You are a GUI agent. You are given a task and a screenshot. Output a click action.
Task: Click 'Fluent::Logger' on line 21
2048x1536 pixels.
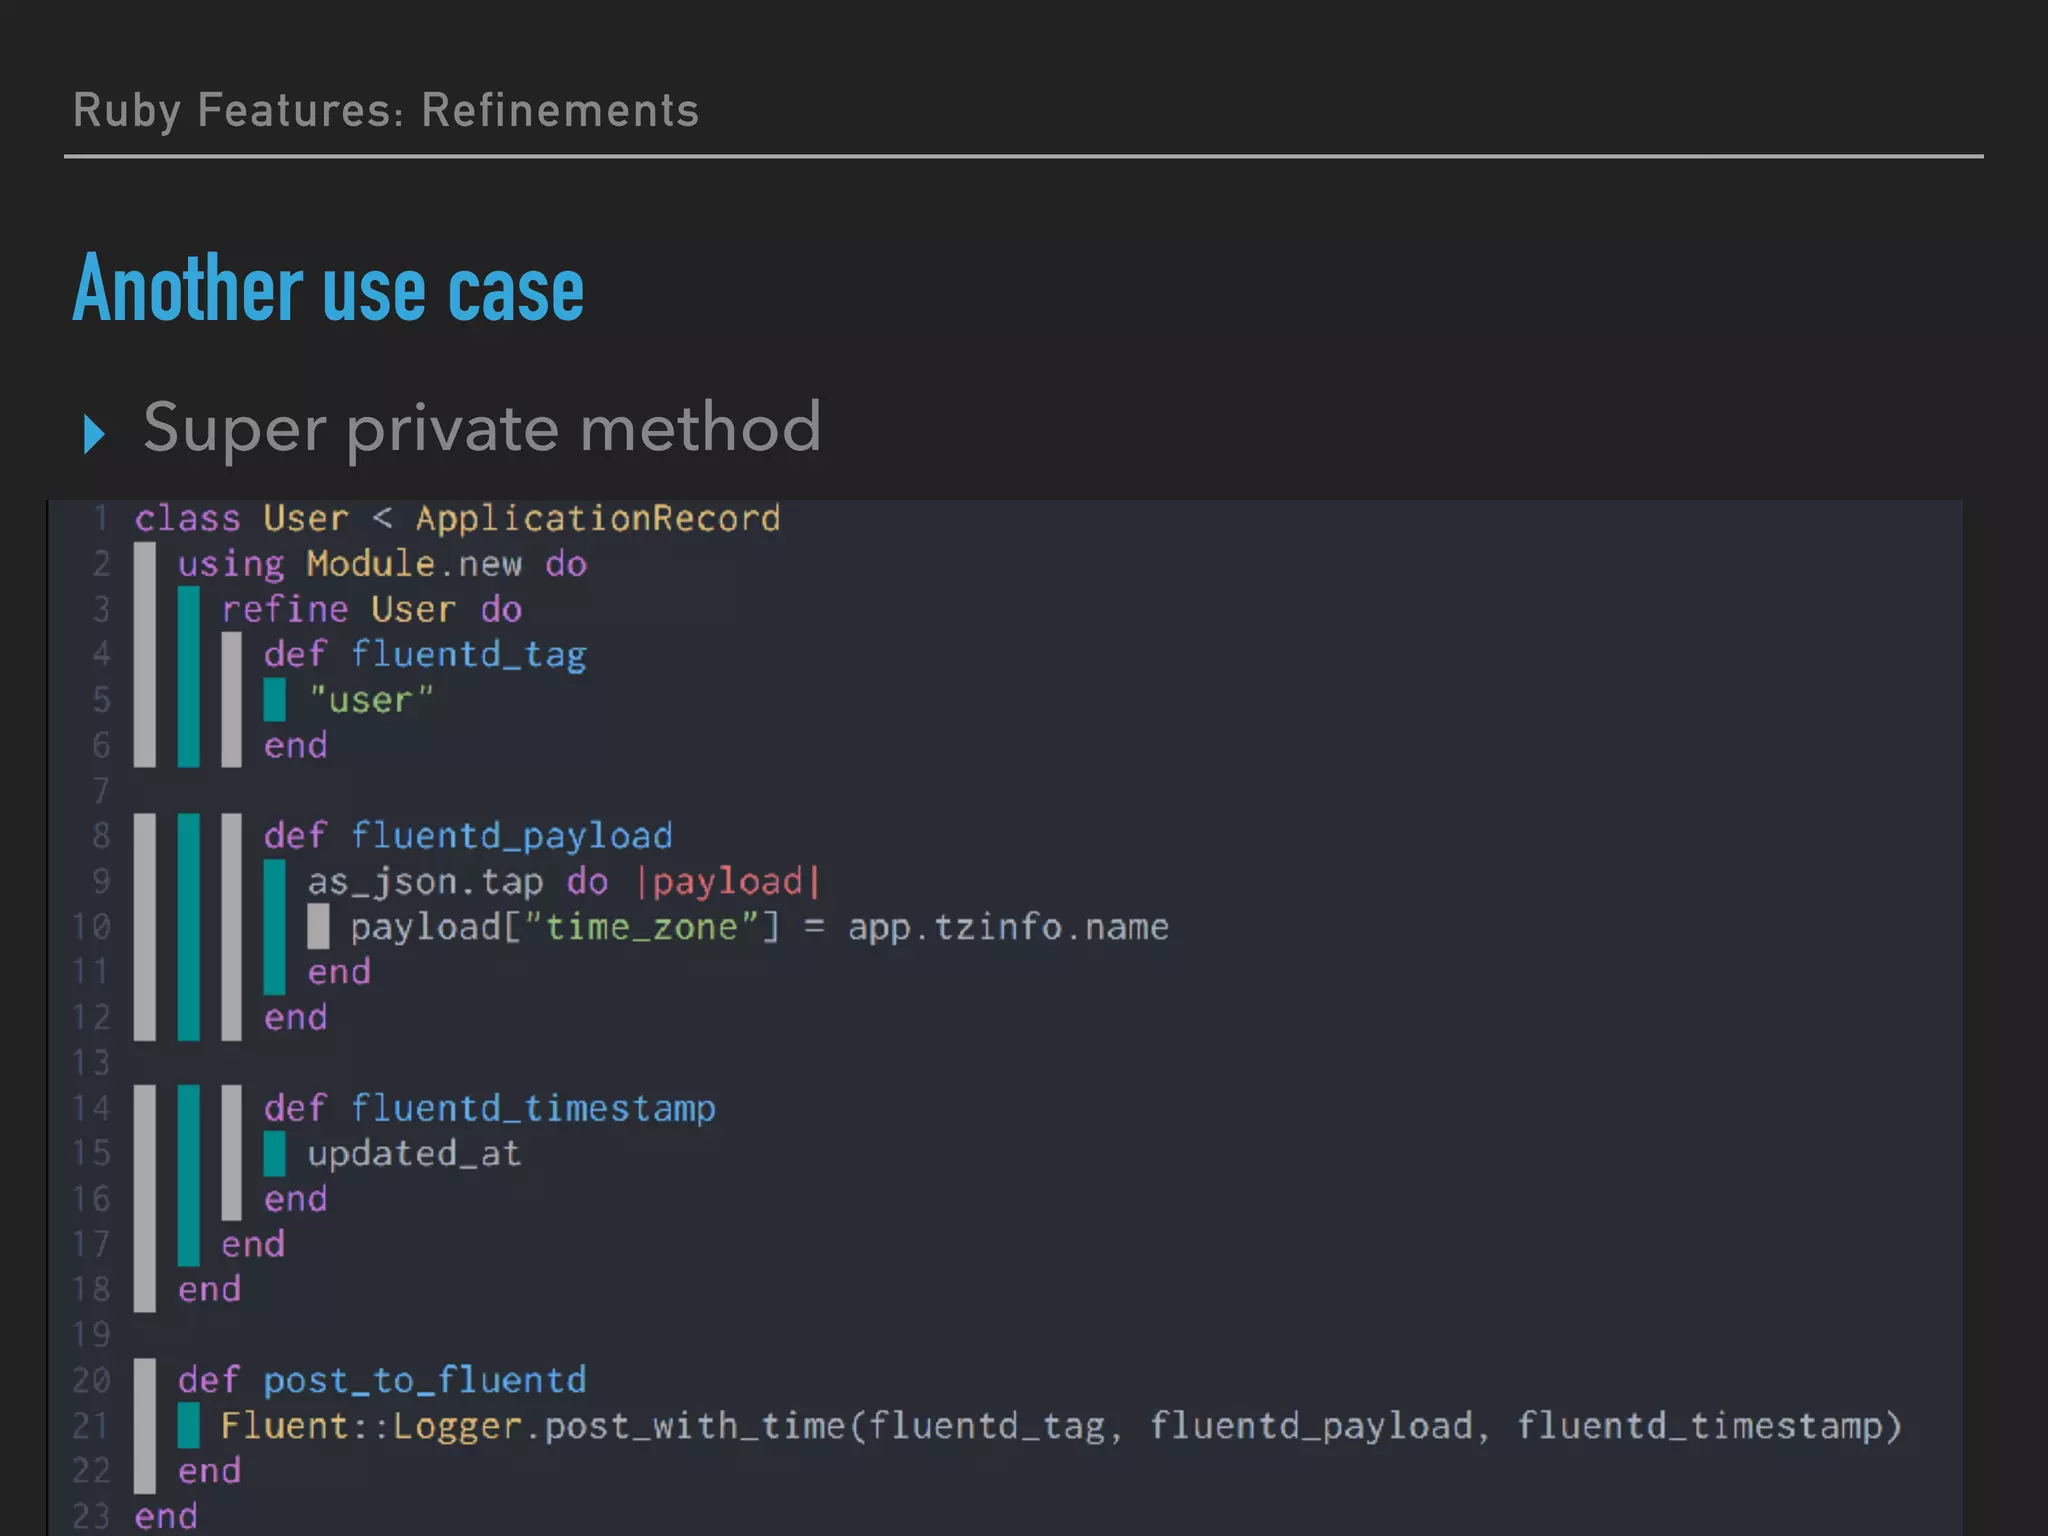pos(371,1426)
